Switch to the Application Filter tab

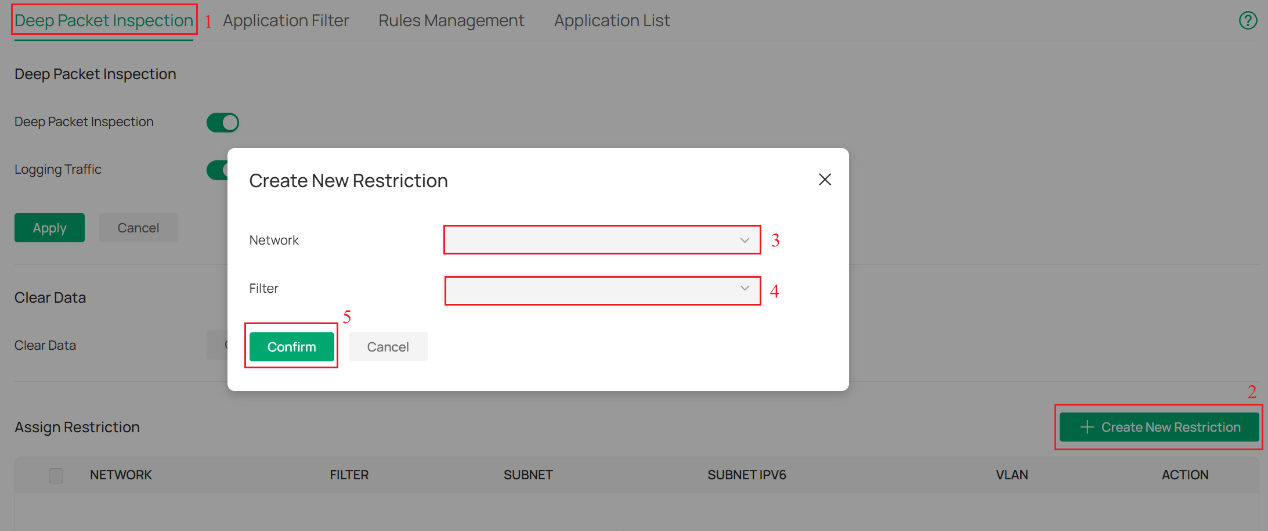[x=286, y=20]
